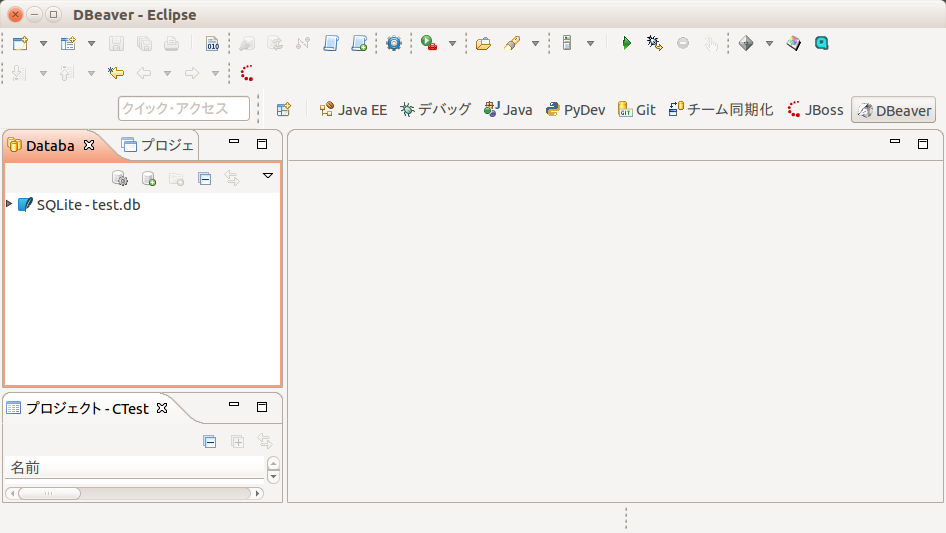The image size is (946, 533).
Task: Close the Databa navigator tab
Action: [89, 145]
